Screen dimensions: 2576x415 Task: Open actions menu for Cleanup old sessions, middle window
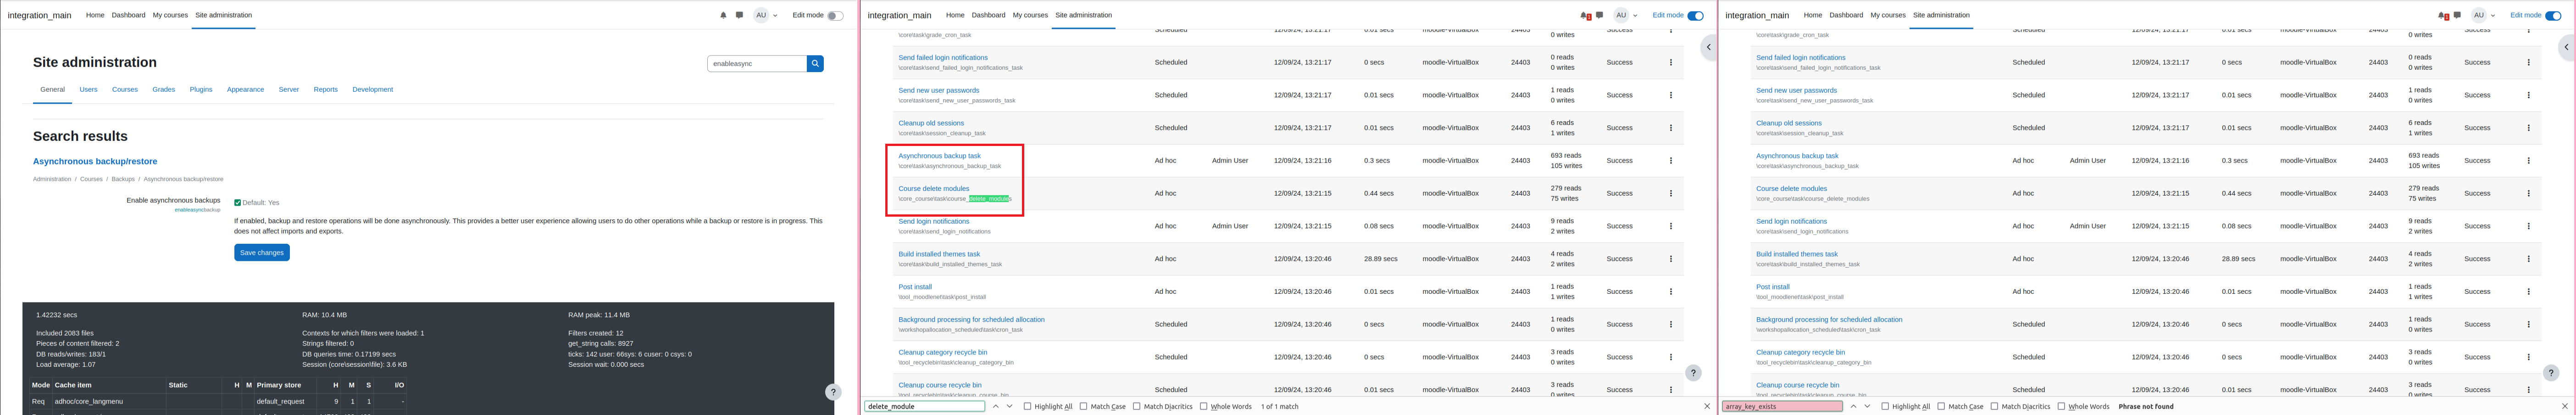pyautogui.click(x=1670, y=128)
